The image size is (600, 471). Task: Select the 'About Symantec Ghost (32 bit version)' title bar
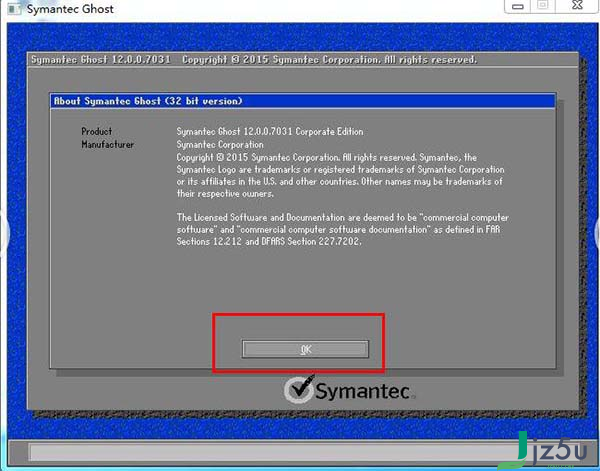click(x=303, y=101)
